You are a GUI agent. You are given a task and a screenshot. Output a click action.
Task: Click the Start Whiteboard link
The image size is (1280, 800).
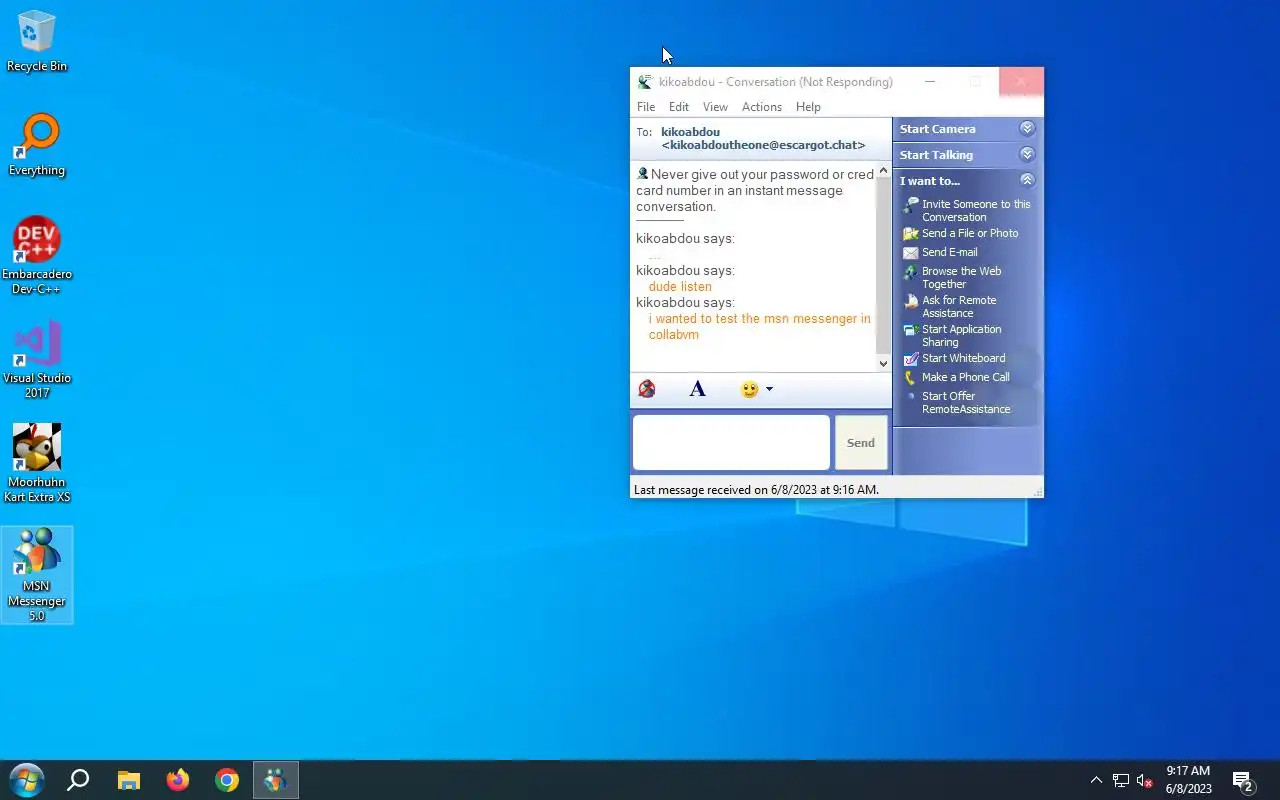pyautogui.click(x=964, y=358)
